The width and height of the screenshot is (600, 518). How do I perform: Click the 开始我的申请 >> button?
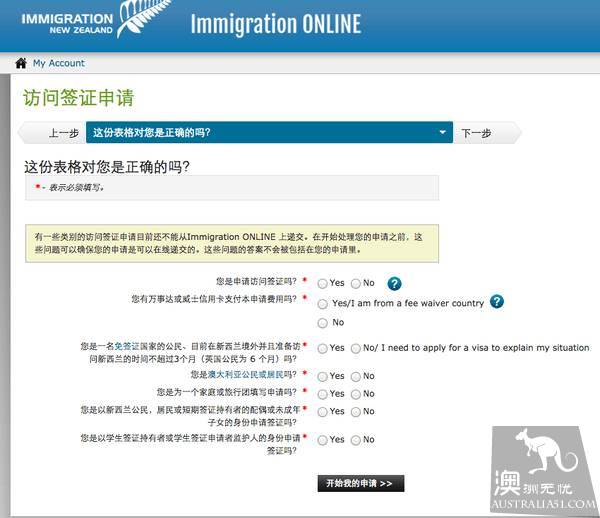pyautogui.click(x=360, y=484)
